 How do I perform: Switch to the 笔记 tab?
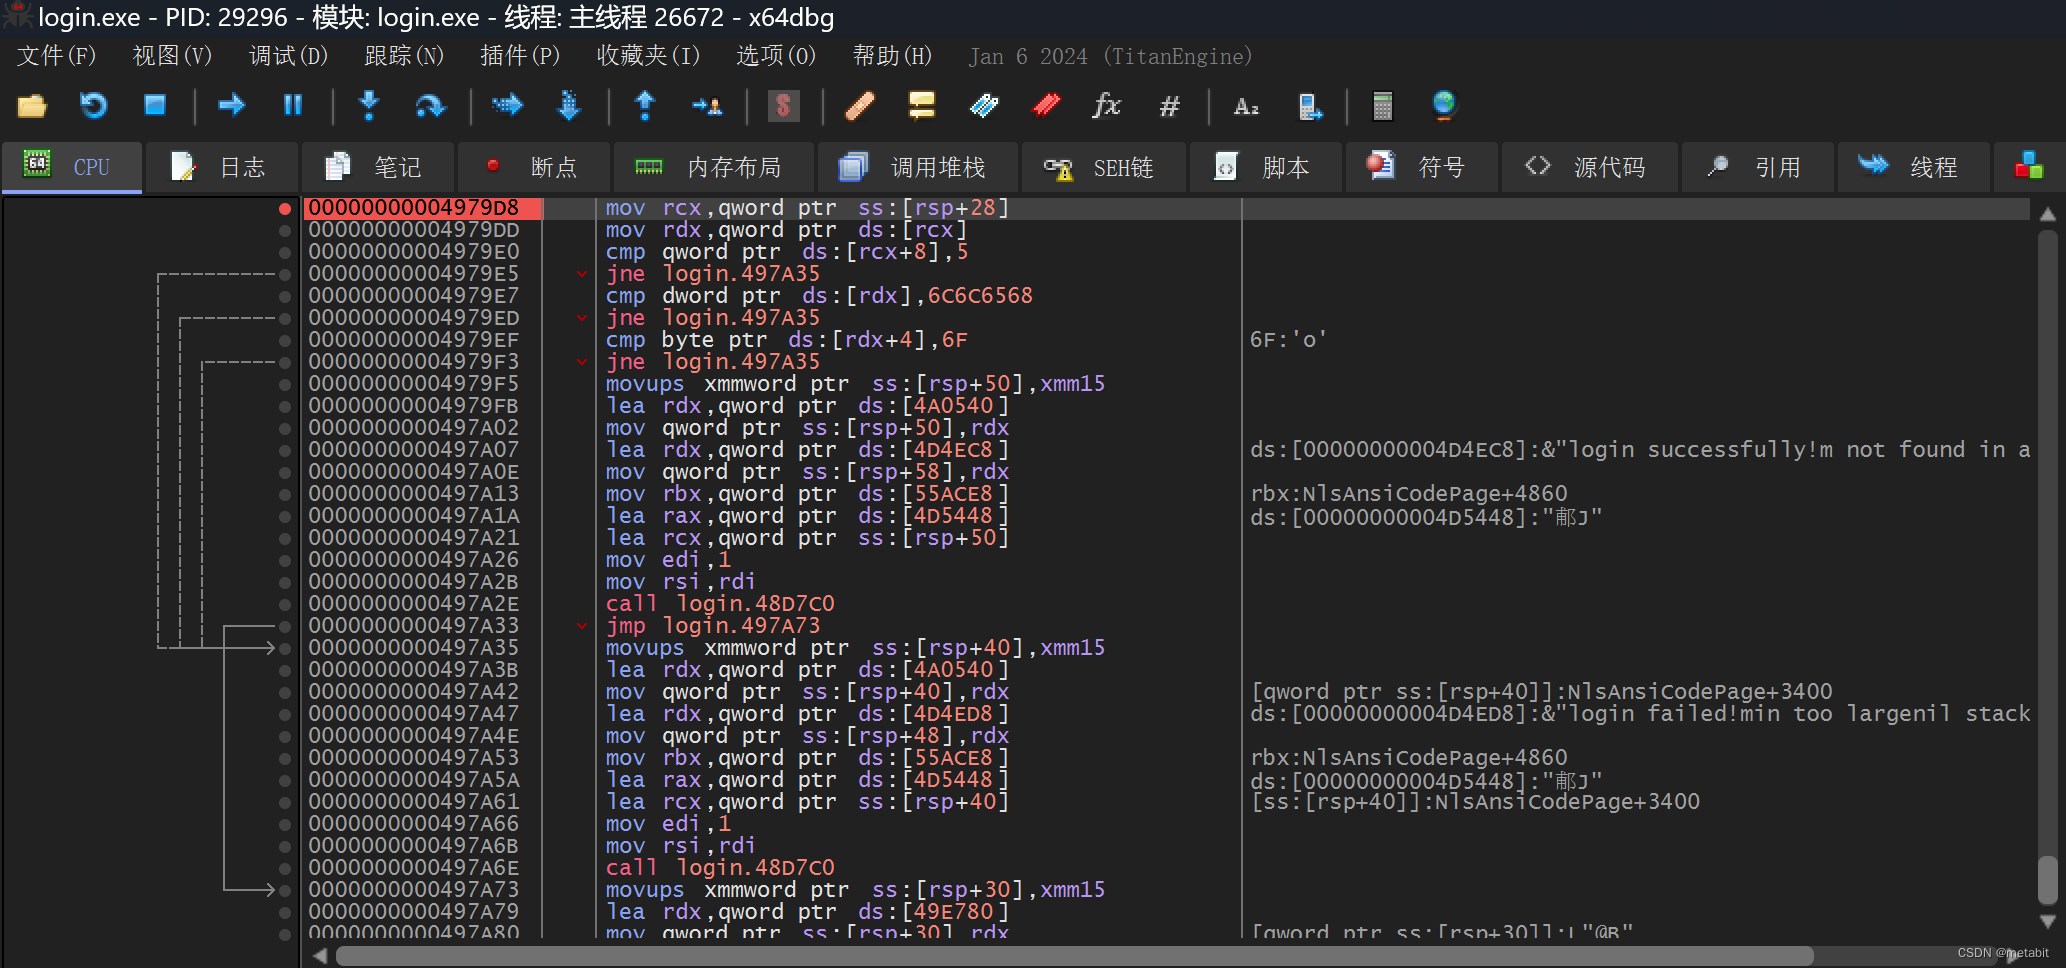378,167
